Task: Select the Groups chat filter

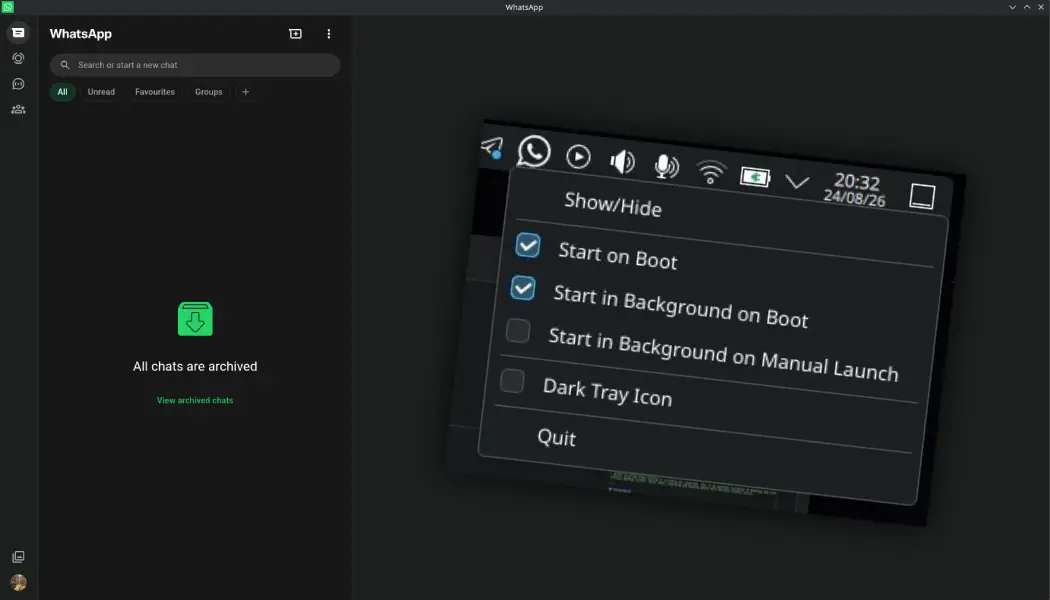Action: [x=208, y=92]
